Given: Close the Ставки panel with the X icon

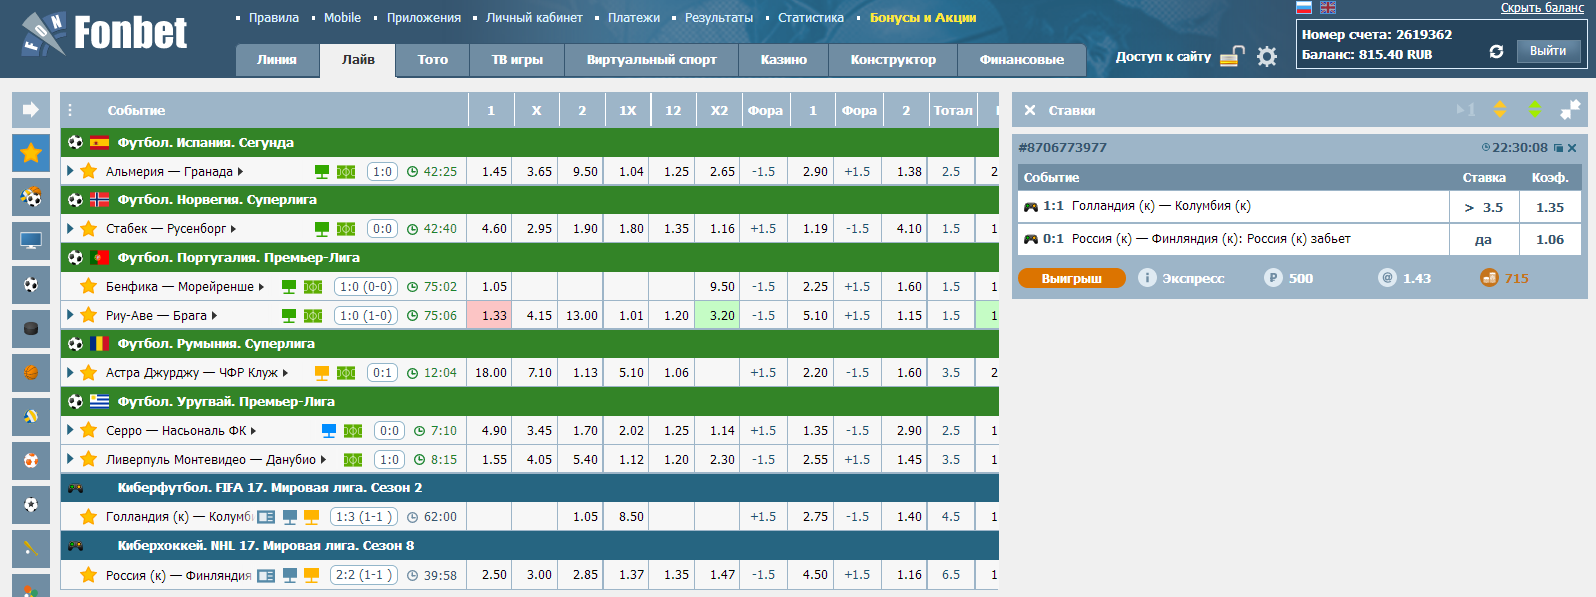Looking at the screenshot, I should pos(1030,110).
